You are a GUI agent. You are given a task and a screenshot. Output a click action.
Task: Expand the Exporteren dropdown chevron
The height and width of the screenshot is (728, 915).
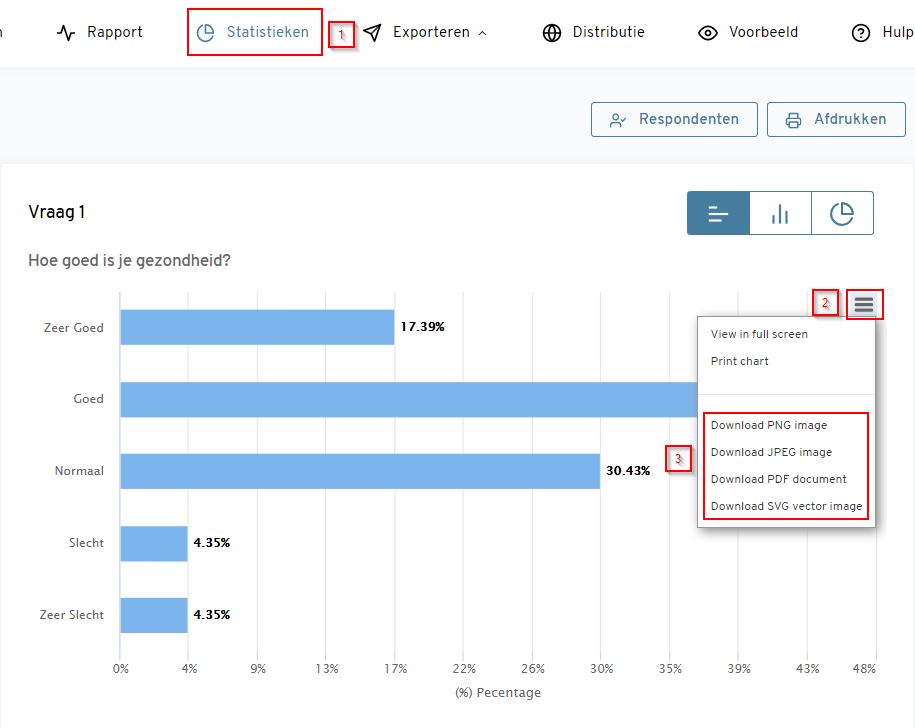click(x=483, y=33)
